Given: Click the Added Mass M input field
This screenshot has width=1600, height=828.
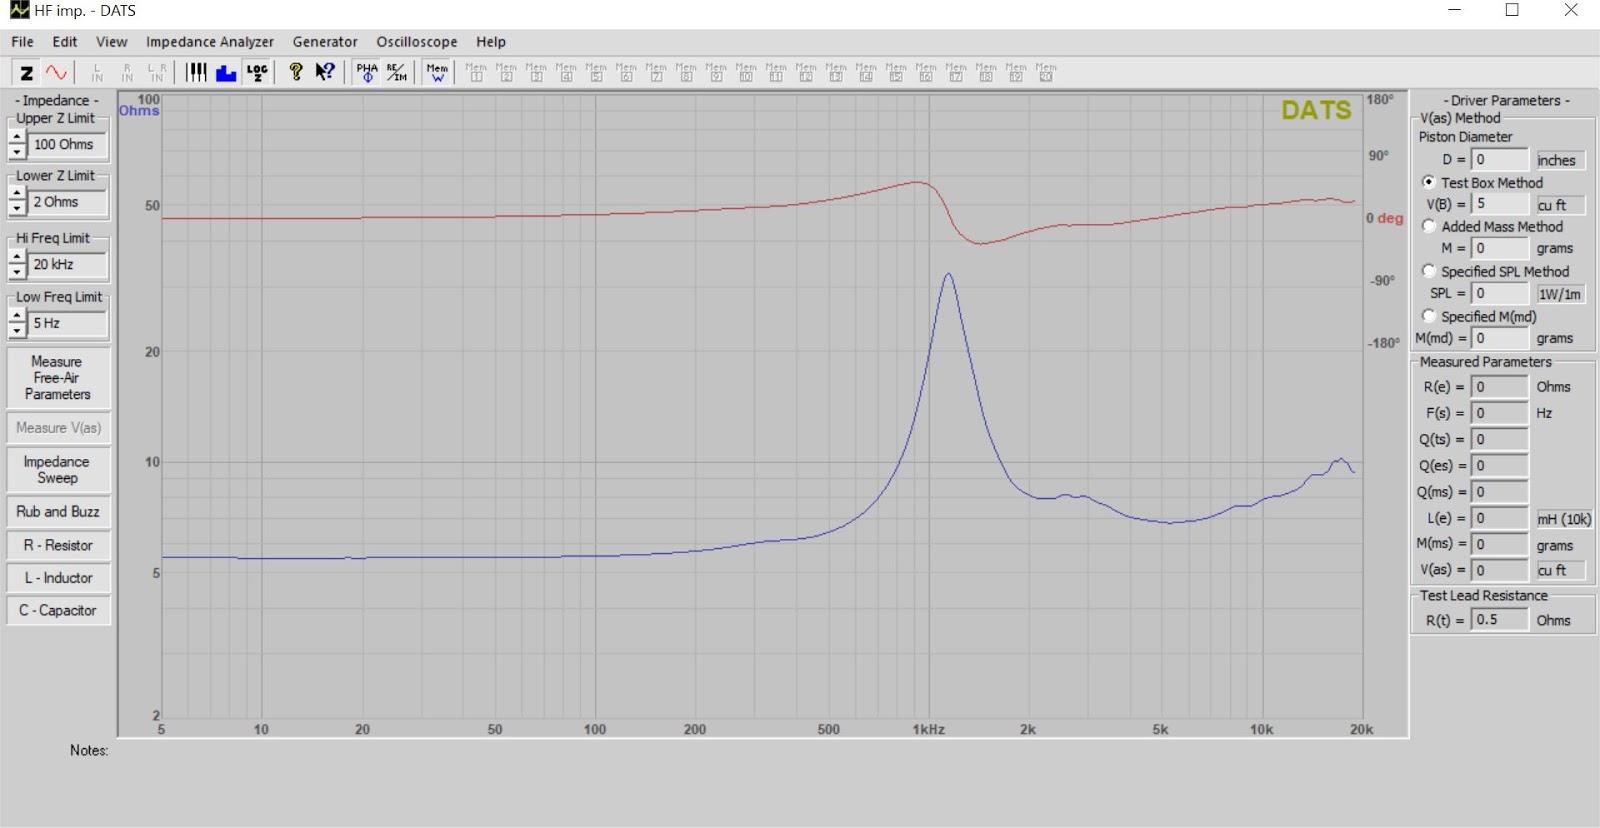Looking at the screenshot, I should tap(1500, 248).
